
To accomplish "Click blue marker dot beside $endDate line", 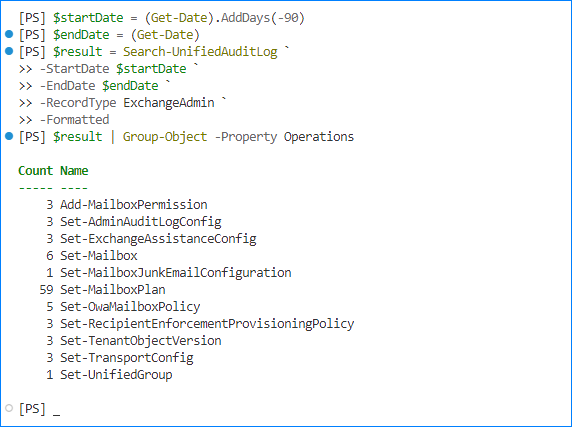I will click(x=9, y=34).
